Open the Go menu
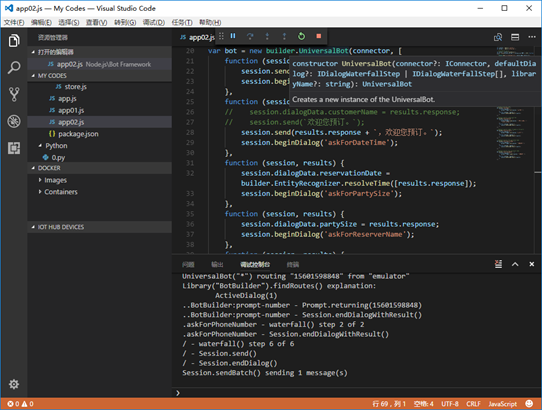The height and width of the screenshot is (410, 542). [x=125, y=22]
